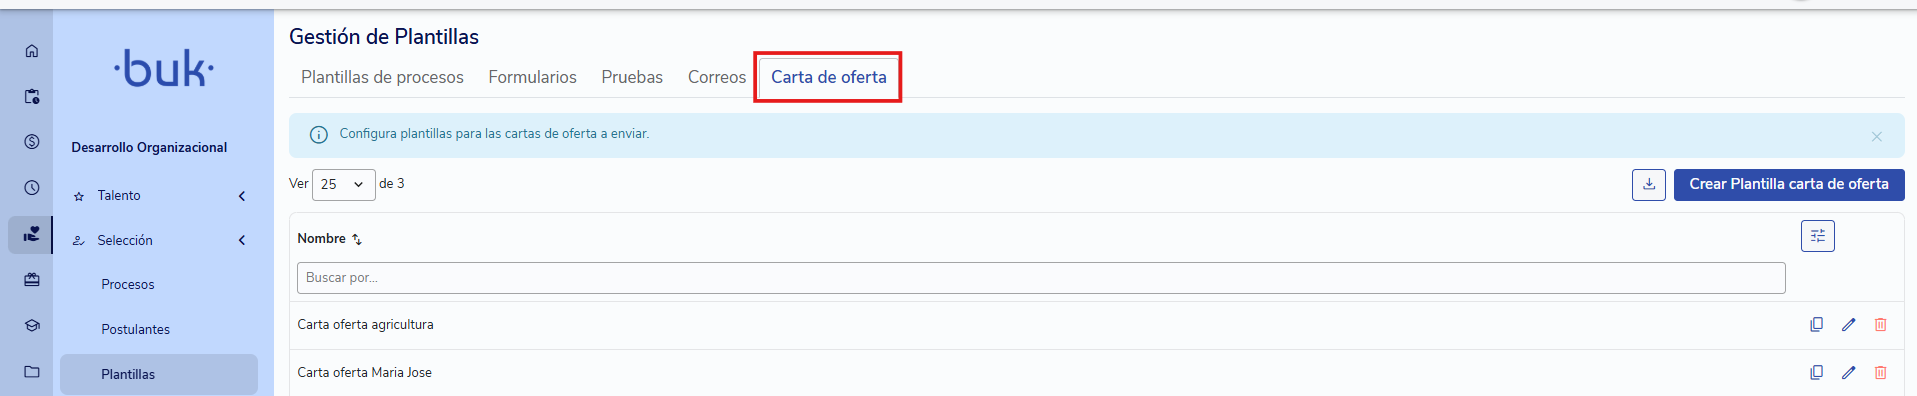
Task: Focus the Buscar por search field
Action: (x=1041, y=278)
